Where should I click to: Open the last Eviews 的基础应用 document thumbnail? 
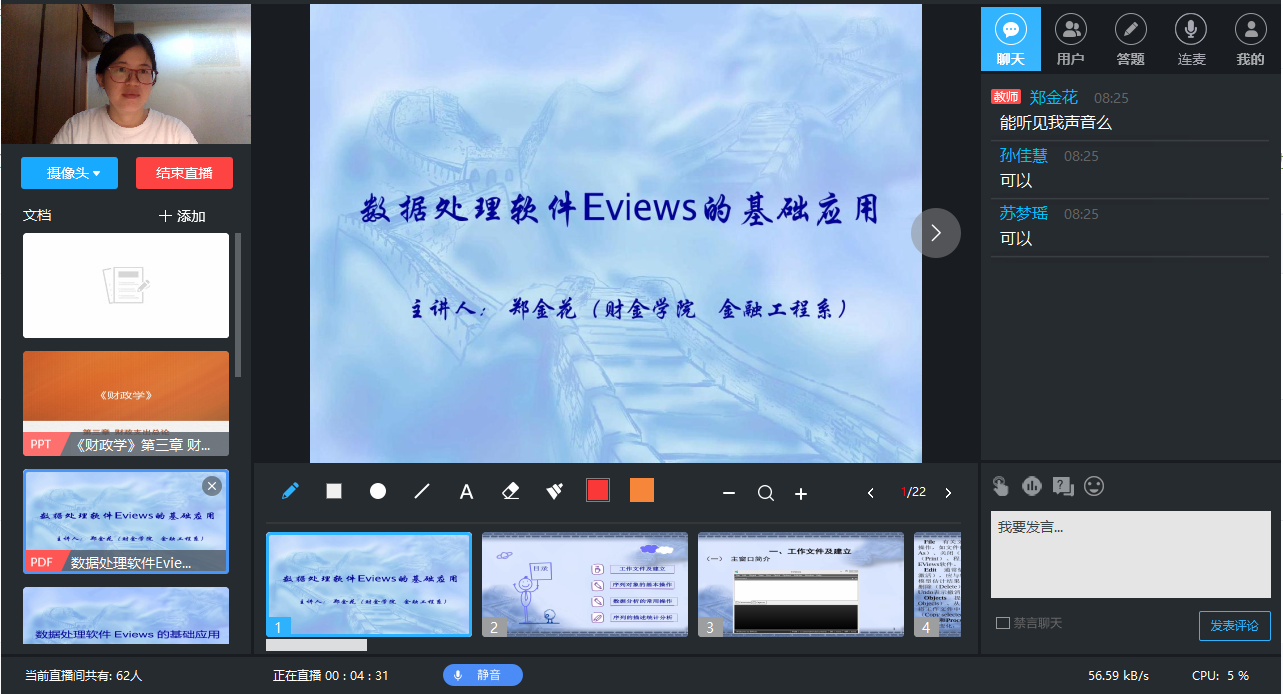(x=126, y=615)
